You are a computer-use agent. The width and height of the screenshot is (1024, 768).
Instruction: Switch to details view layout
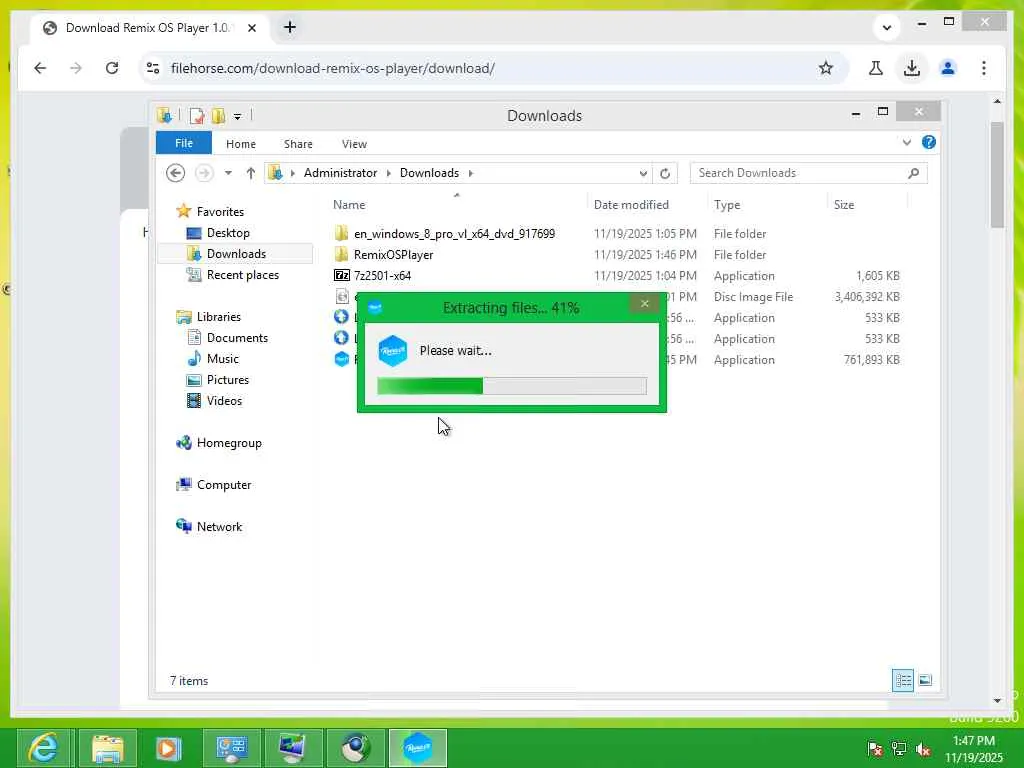(903, 680)
